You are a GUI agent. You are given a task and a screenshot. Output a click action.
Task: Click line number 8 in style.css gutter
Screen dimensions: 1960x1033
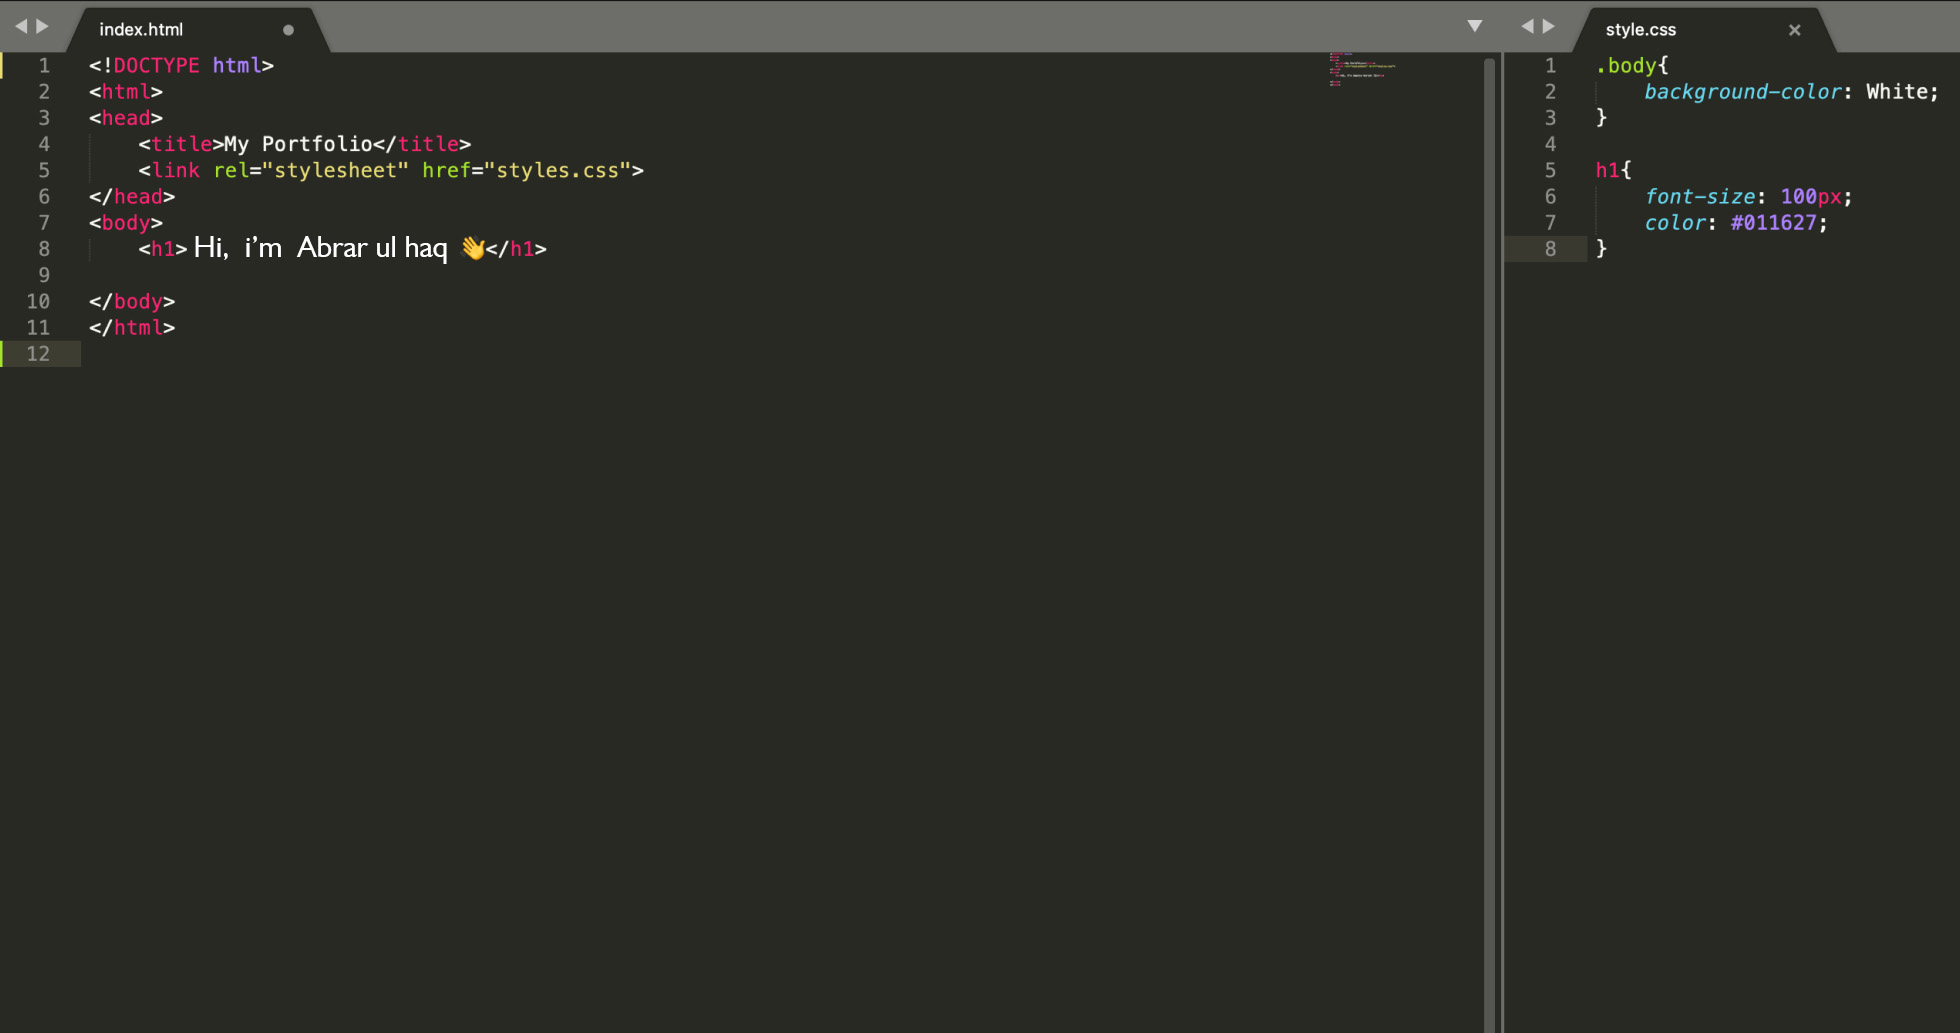point(1550,249)
